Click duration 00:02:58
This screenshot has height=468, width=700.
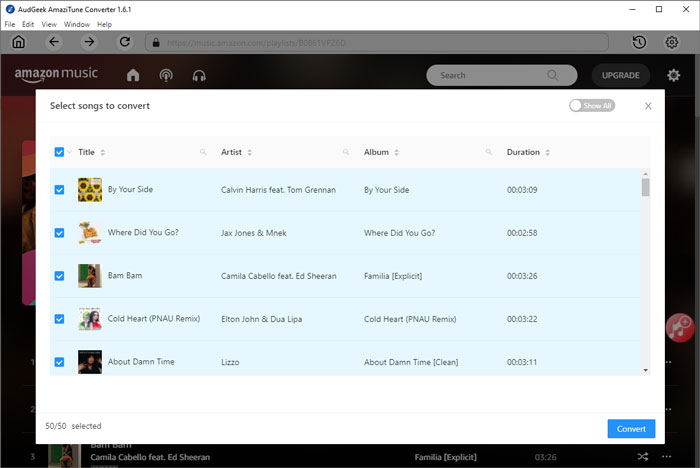point(522,233)
